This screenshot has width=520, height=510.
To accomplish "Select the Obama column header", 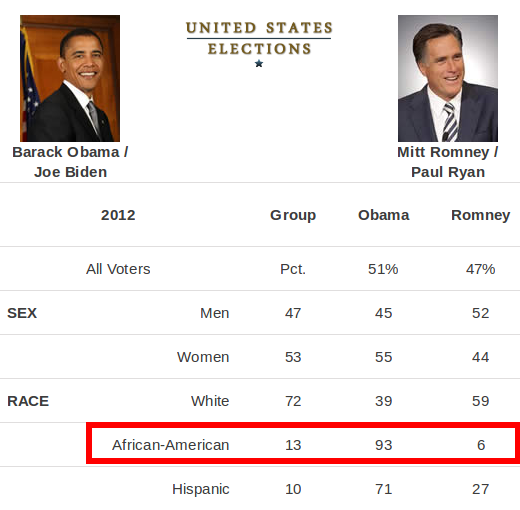I will click(x=383, y=215).
